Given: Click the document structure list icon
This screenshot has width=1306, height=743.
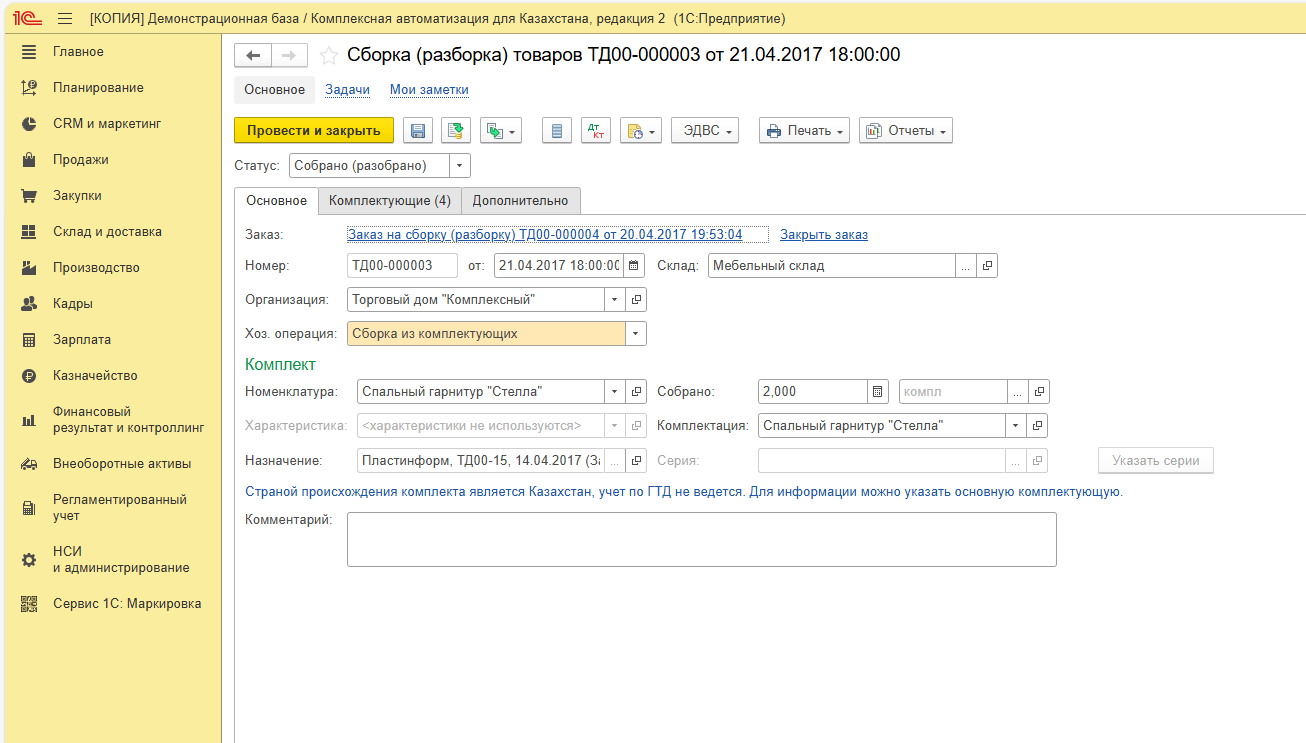Looking at the screenshot, I should pos(557,131).
